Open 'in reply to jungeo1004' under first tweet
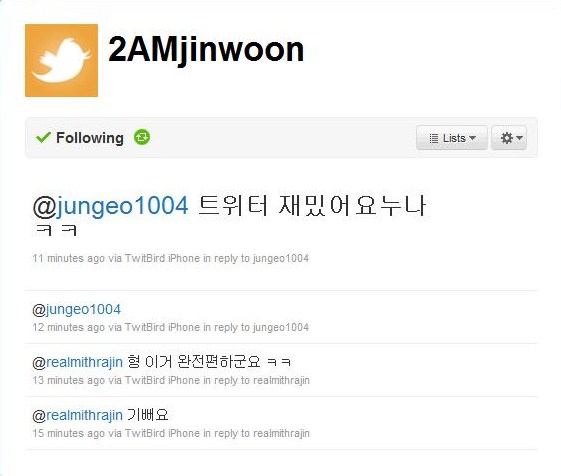Viewport: 561px width, 476px height. pos(256,258)
